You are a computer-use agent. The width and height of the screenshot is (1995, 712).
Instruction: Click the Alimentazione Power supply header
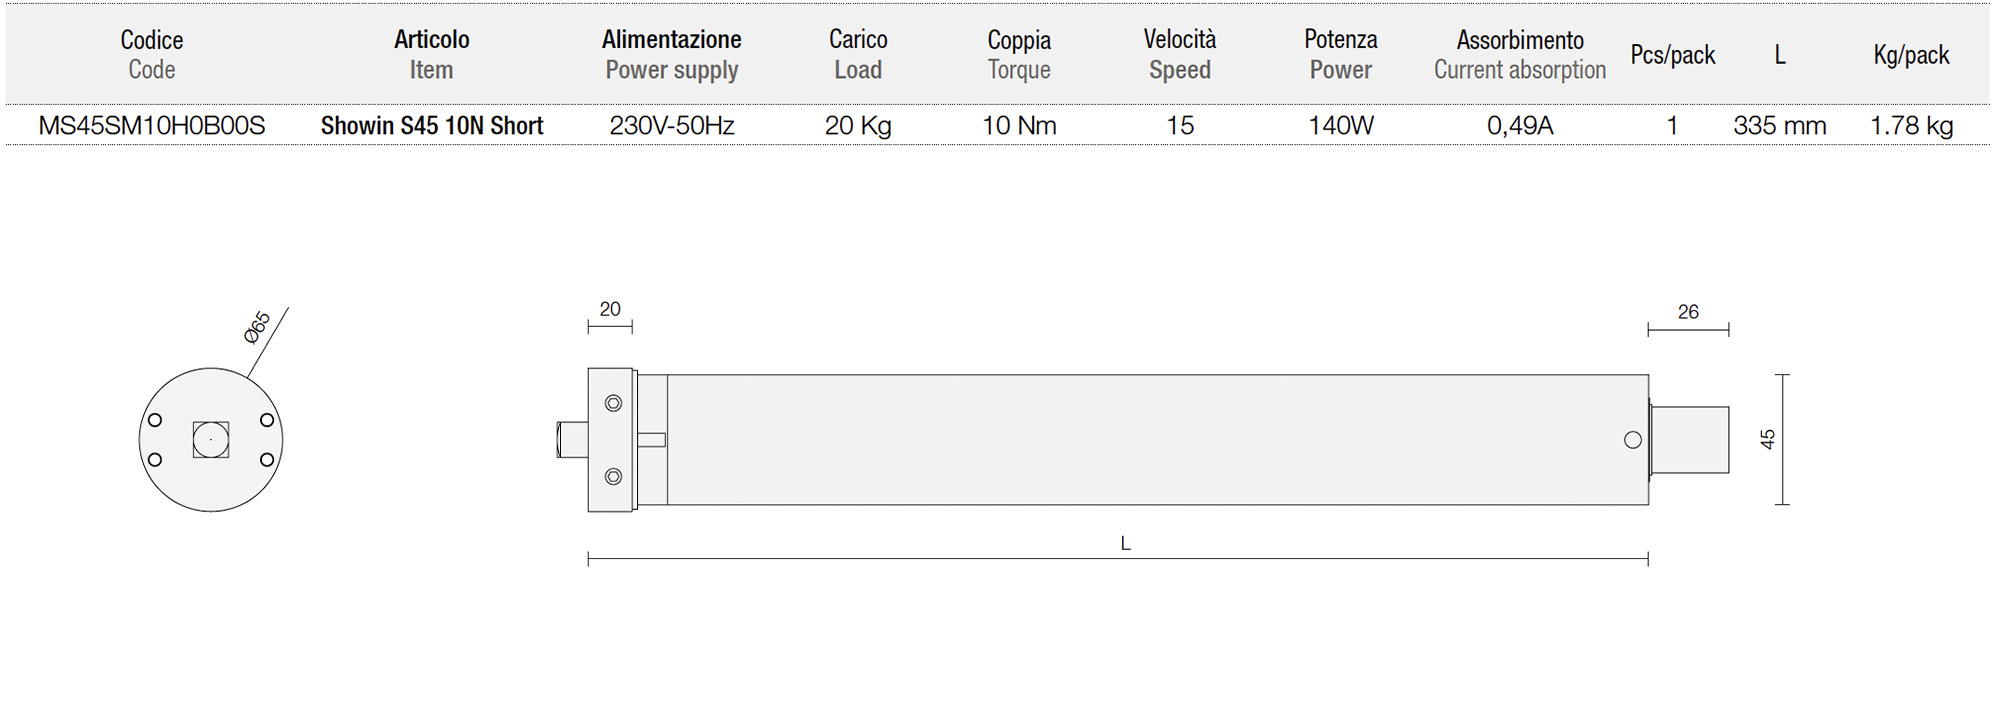tap(672, 54)
